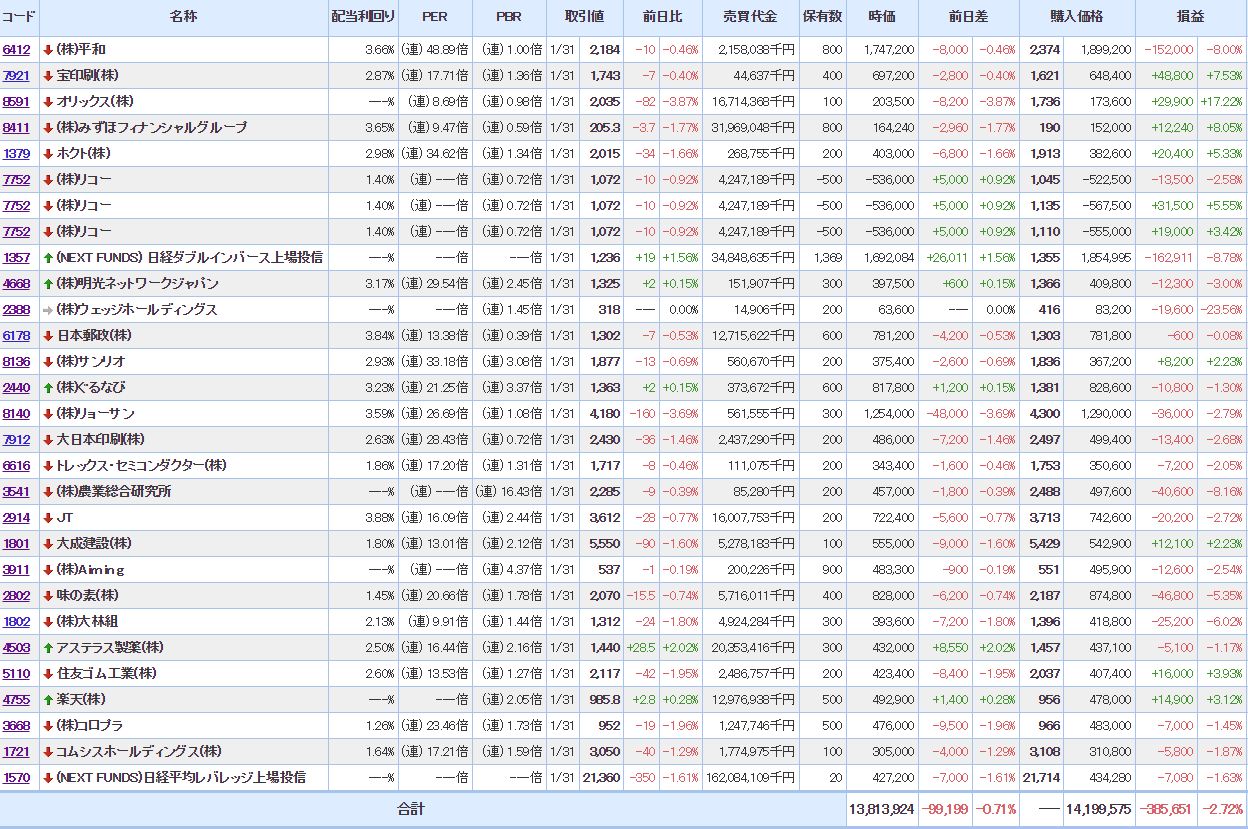Click the 損益 column header
This screenshot has height=829, width=1248.
(1190, 17)
